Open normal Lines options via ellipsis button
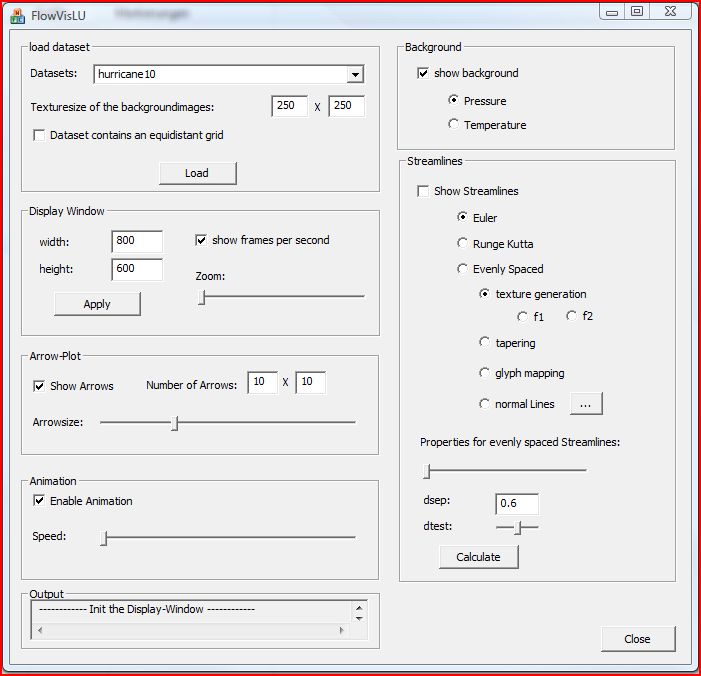This screenshot has width=701, height=676. 586,404
